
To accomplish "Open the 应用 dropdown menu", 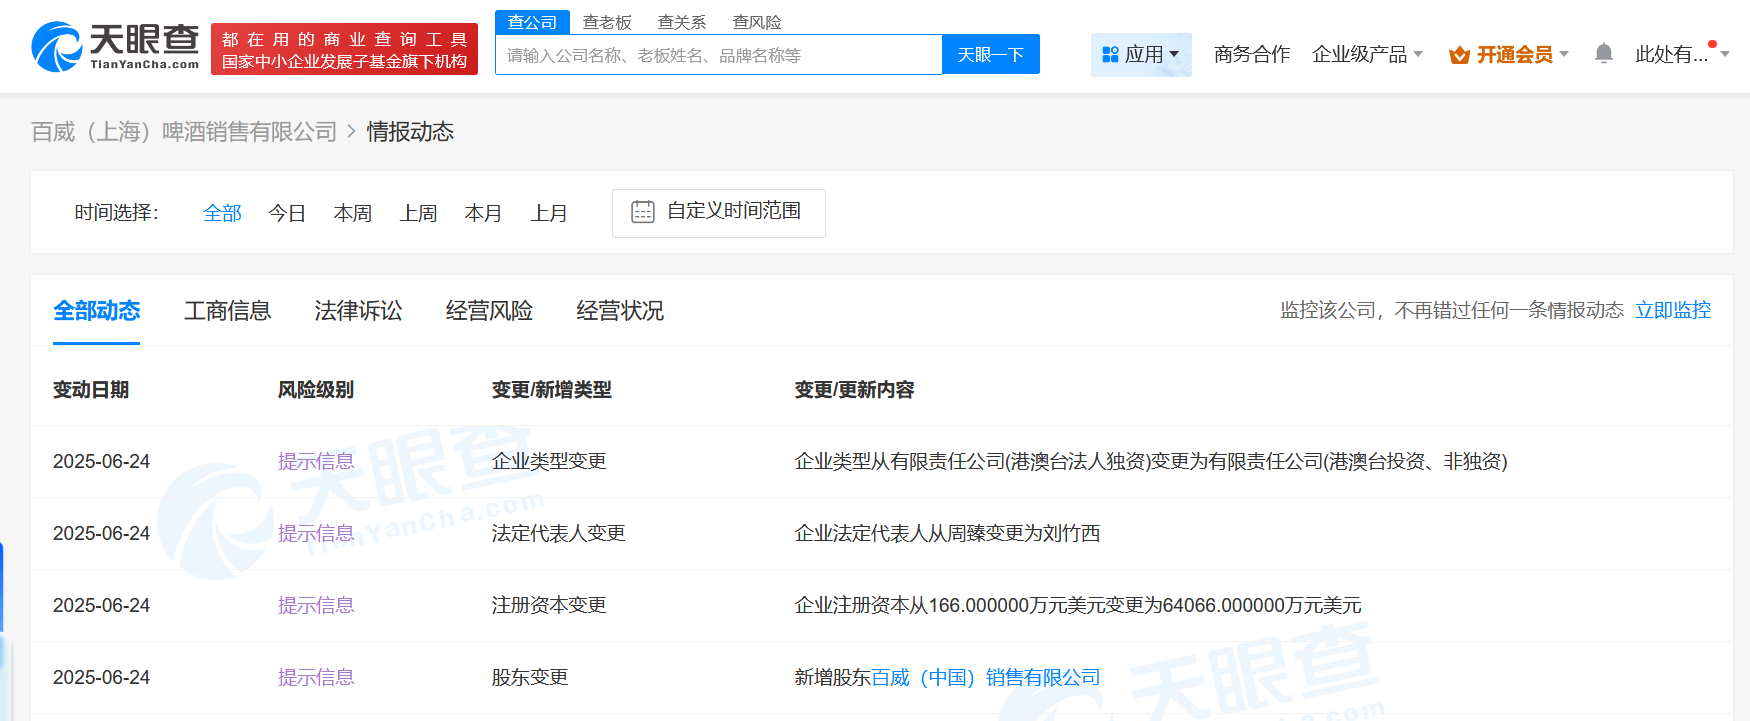I will [1142, 55].
